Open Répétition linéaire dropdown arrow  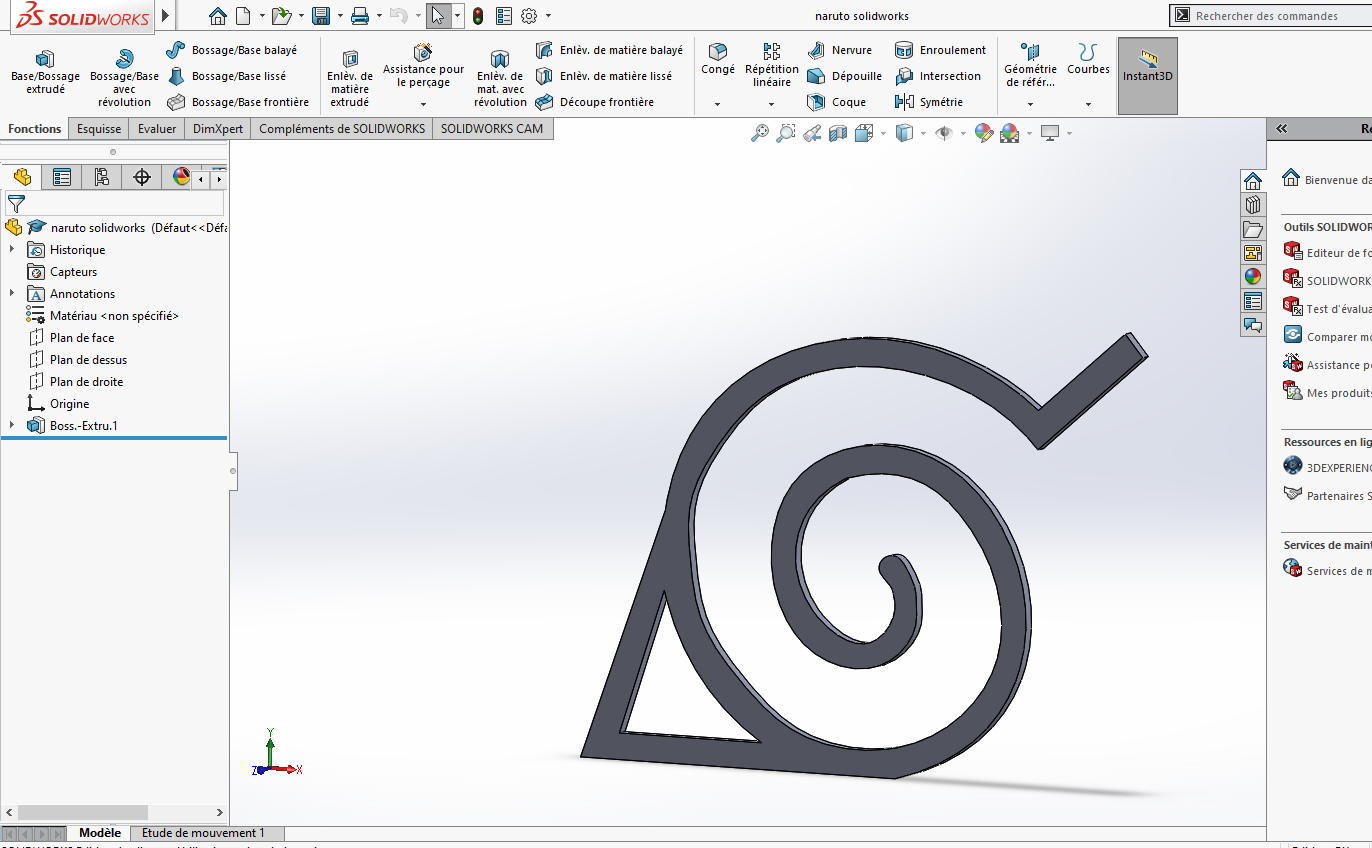point(771,103)
